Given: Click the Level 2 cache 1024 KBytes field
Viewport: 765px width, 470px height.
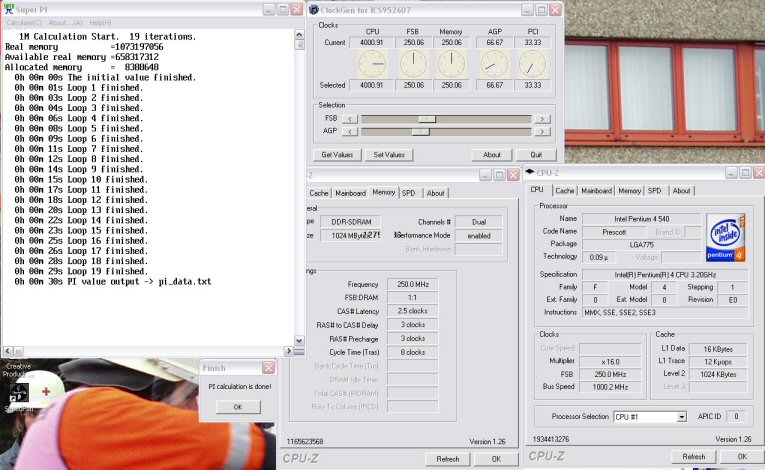Looking at the screenshot, I should 718,374.
